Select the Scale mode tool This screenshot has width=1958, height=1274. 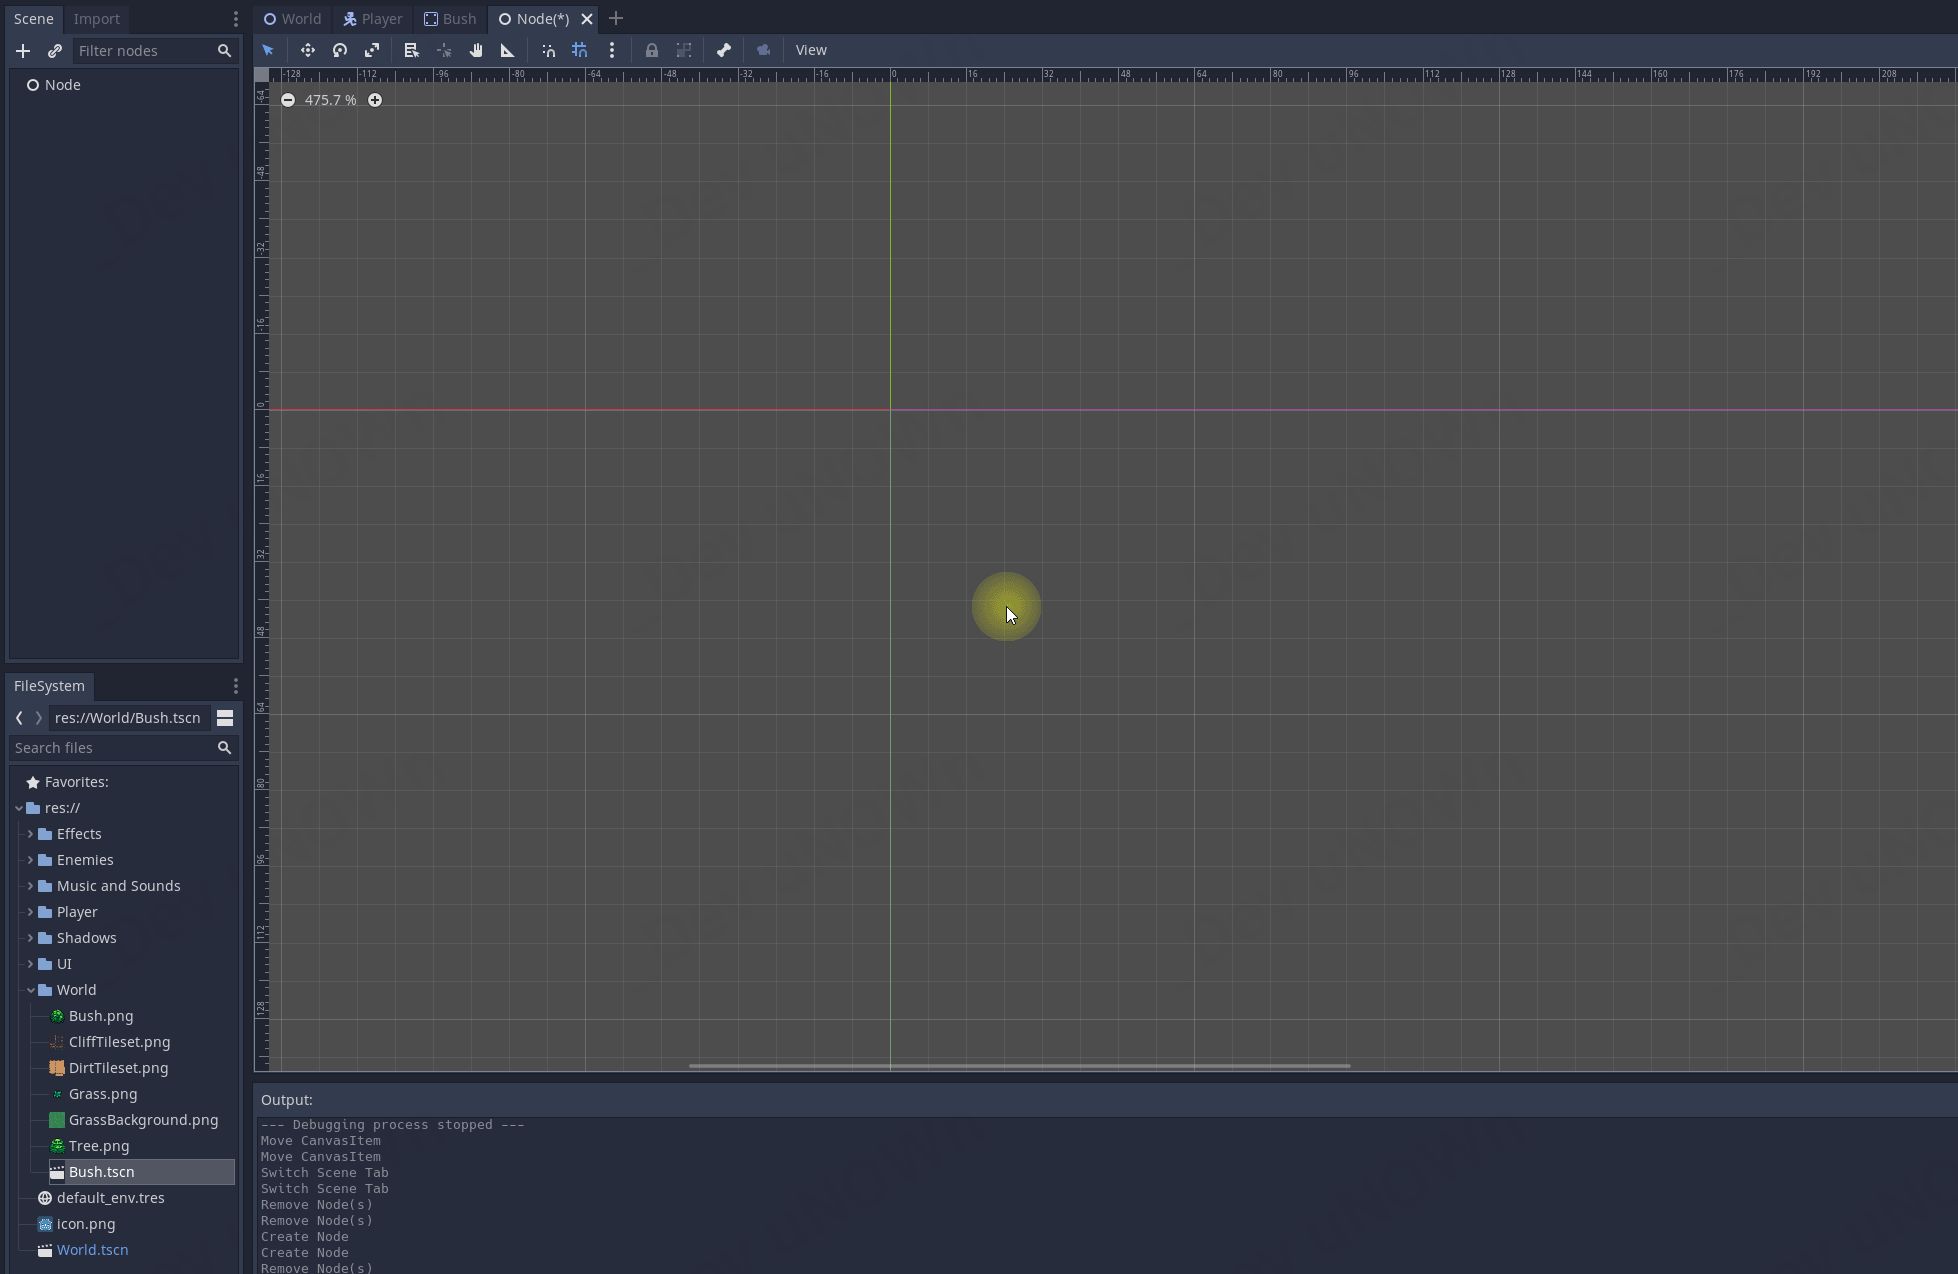coord(372,50)
